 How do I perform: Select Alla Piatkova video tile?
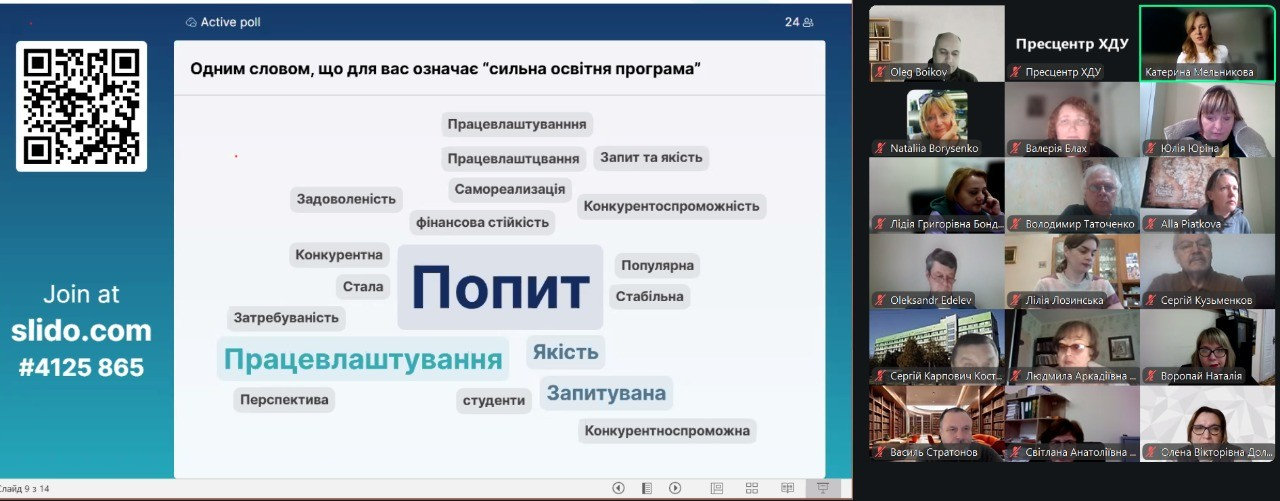tap(1208, 195)
